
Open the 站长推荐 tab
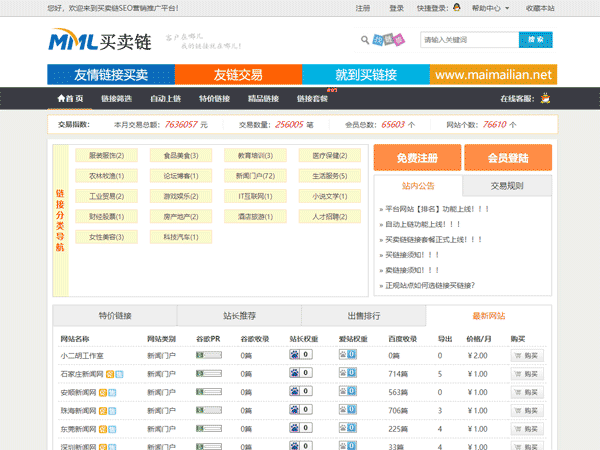239,316
